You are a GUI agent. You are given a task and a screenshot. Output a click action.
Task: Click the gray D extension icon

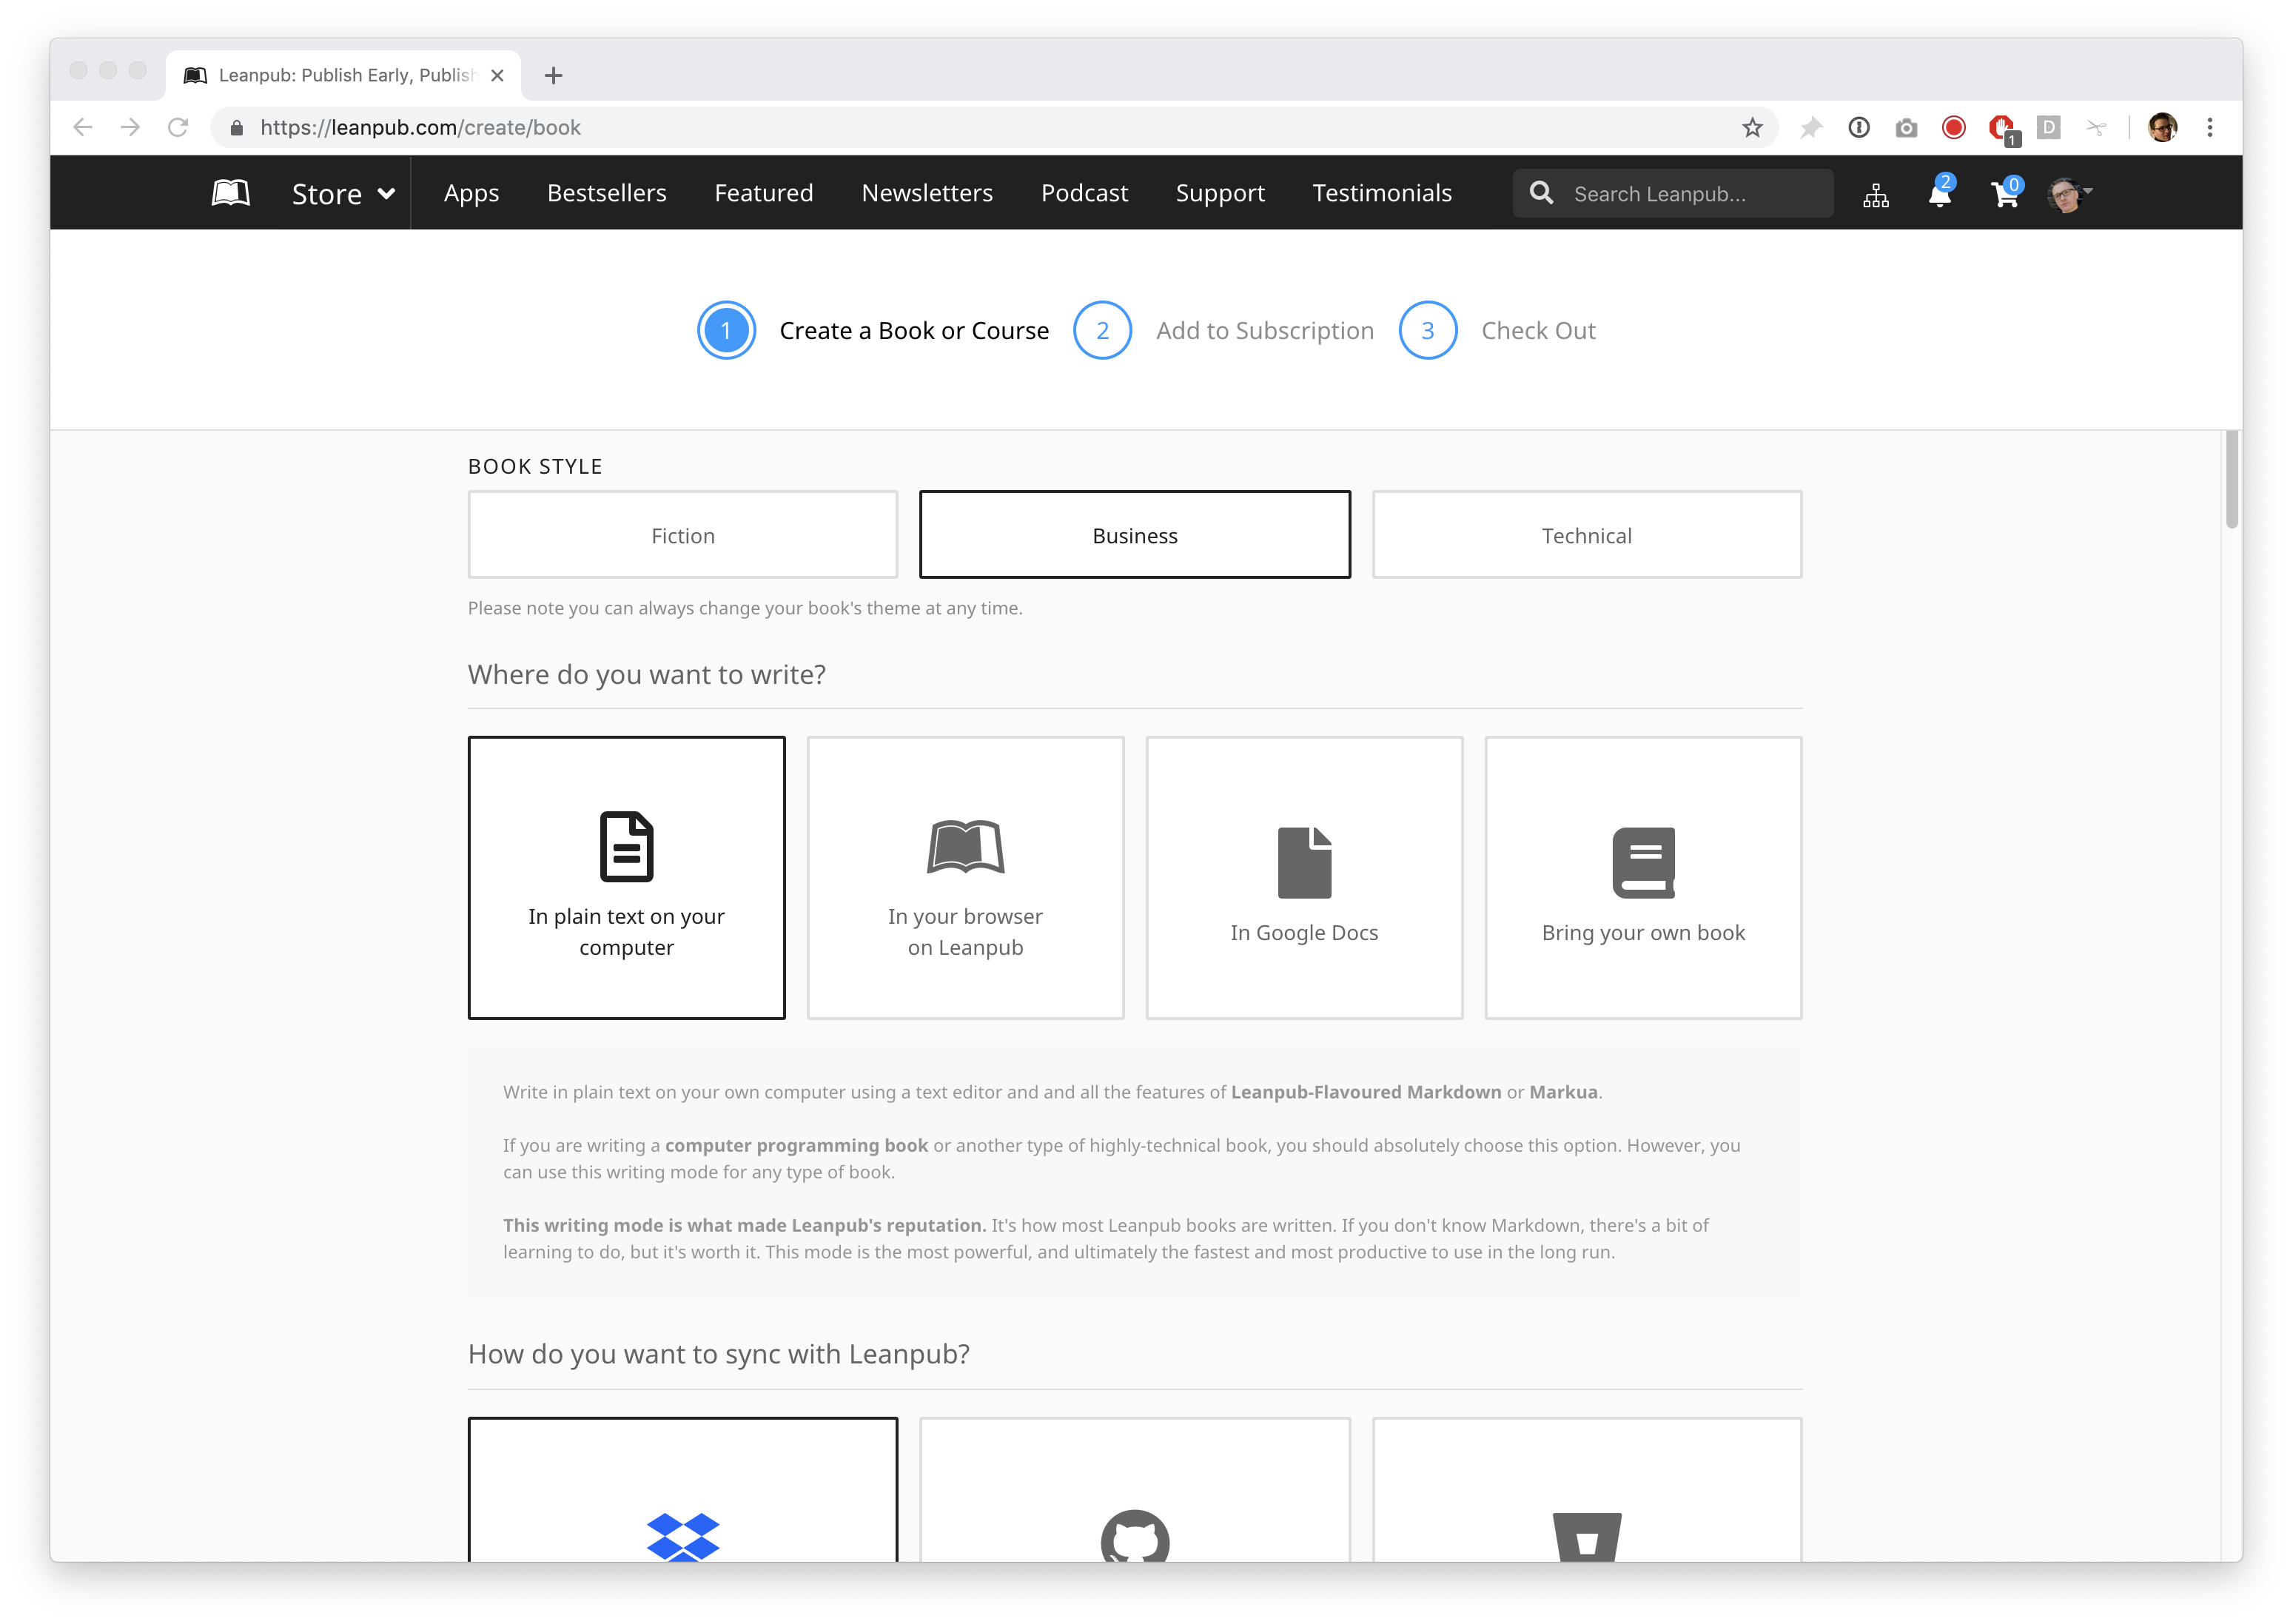2049,128
